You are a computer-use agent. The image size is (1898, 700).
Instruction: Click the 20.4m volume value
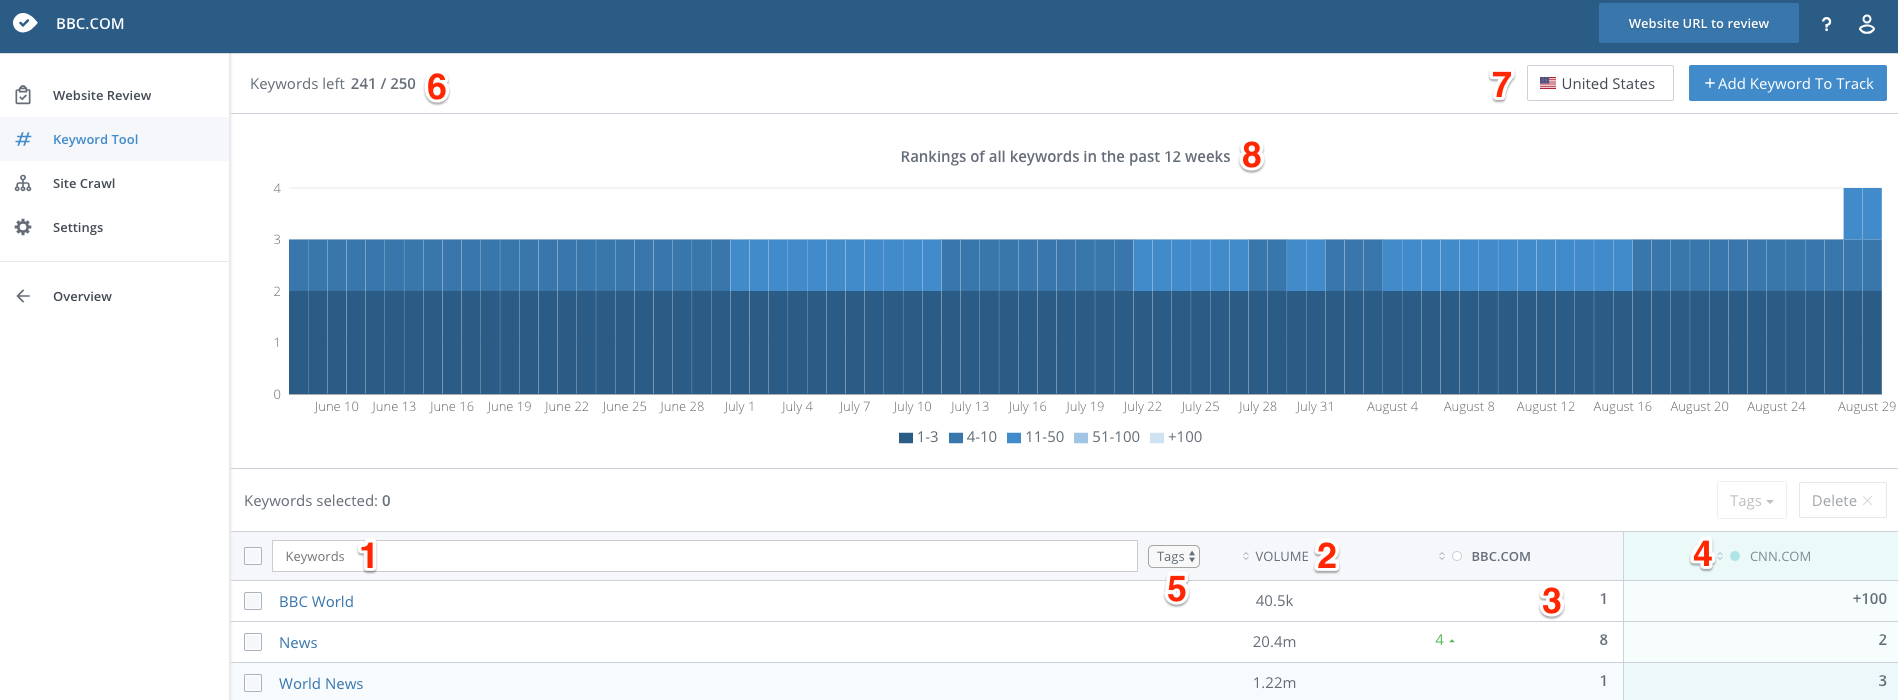(x=1274, y=642)
